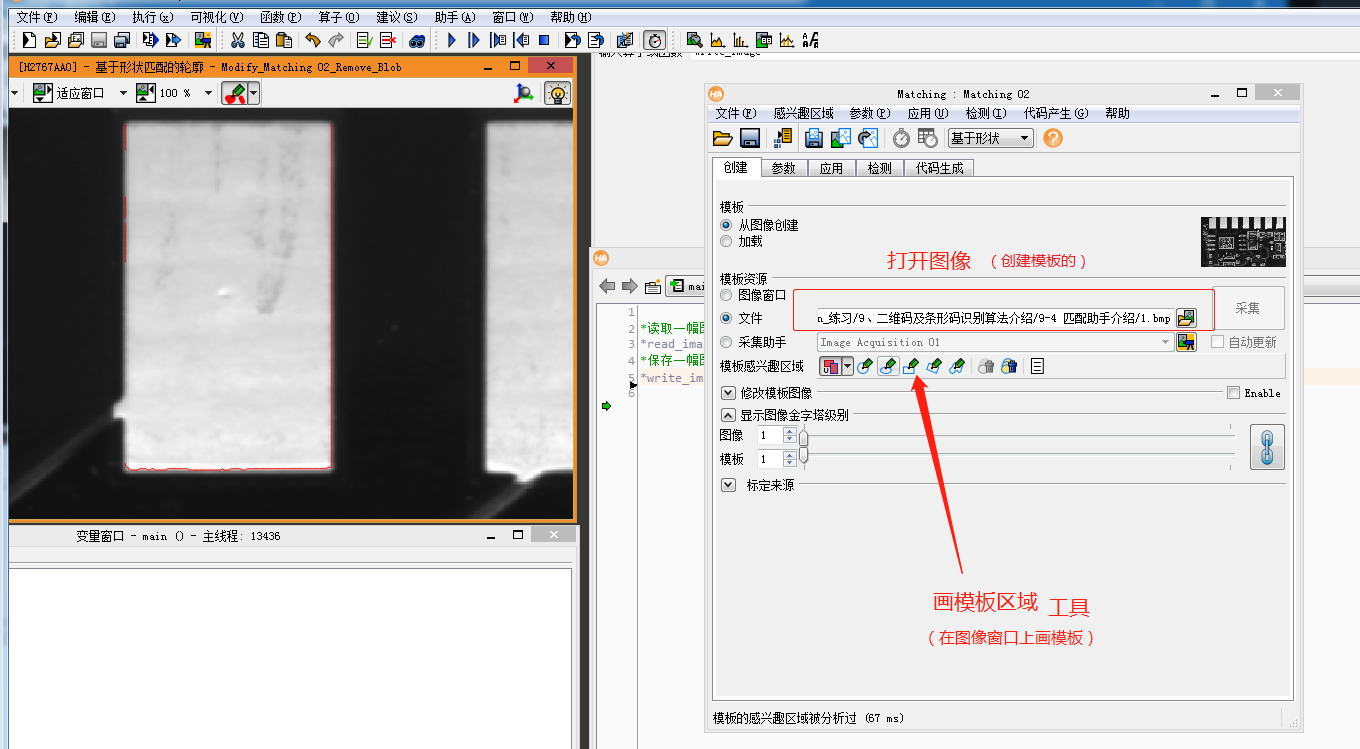Open help via the orange question mark
This screenshot has height=749, width=1360.
click(x=1052, y=138)
